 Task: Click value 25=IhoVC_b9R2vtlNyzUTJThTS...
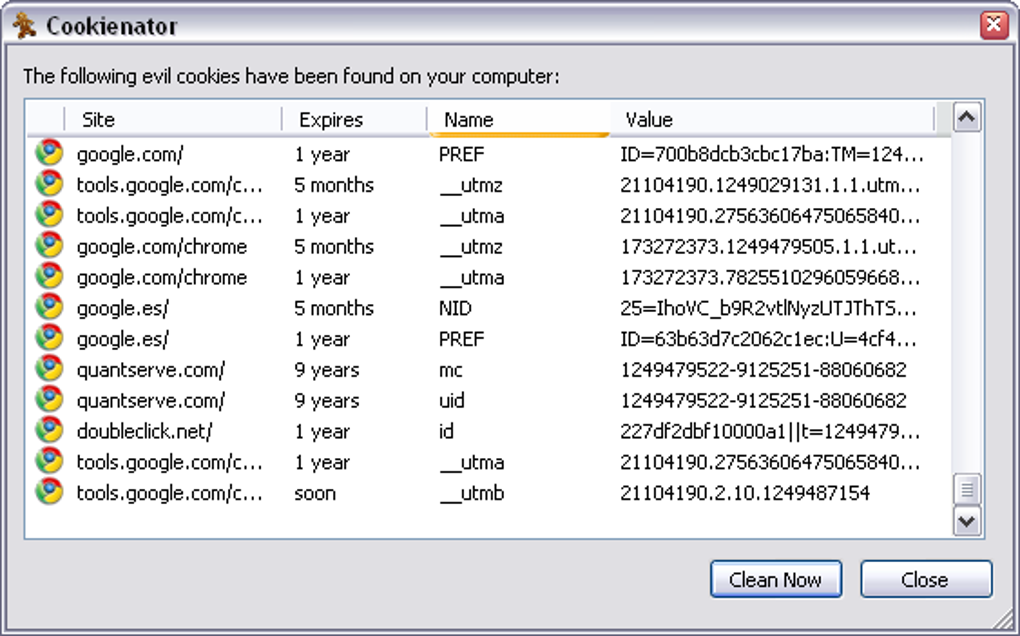point(768,308)
